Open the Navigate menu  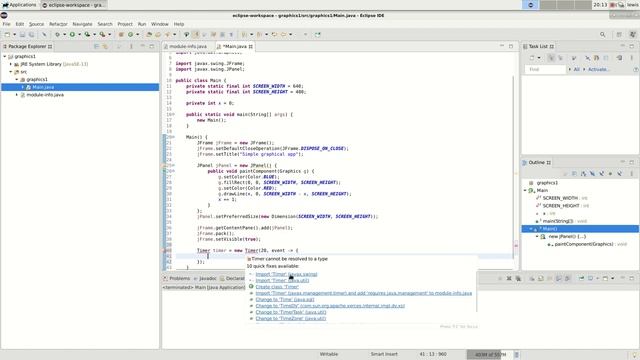82,24
